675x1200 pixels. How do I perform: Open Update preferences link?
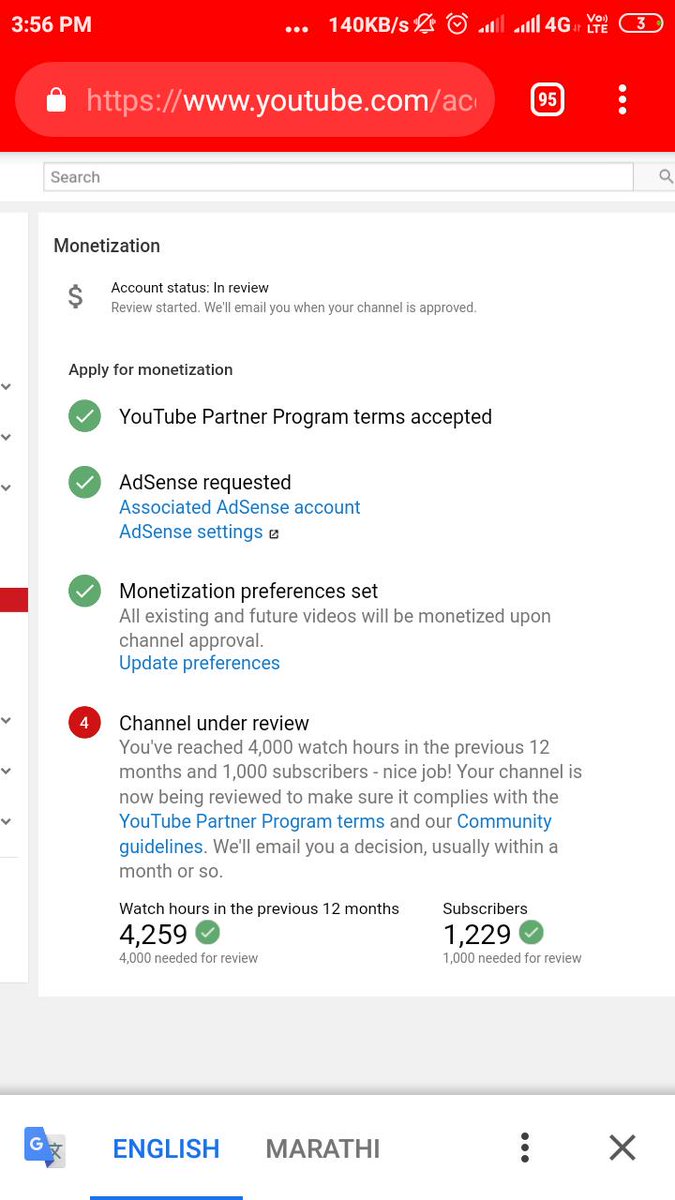tap(199, 663)
